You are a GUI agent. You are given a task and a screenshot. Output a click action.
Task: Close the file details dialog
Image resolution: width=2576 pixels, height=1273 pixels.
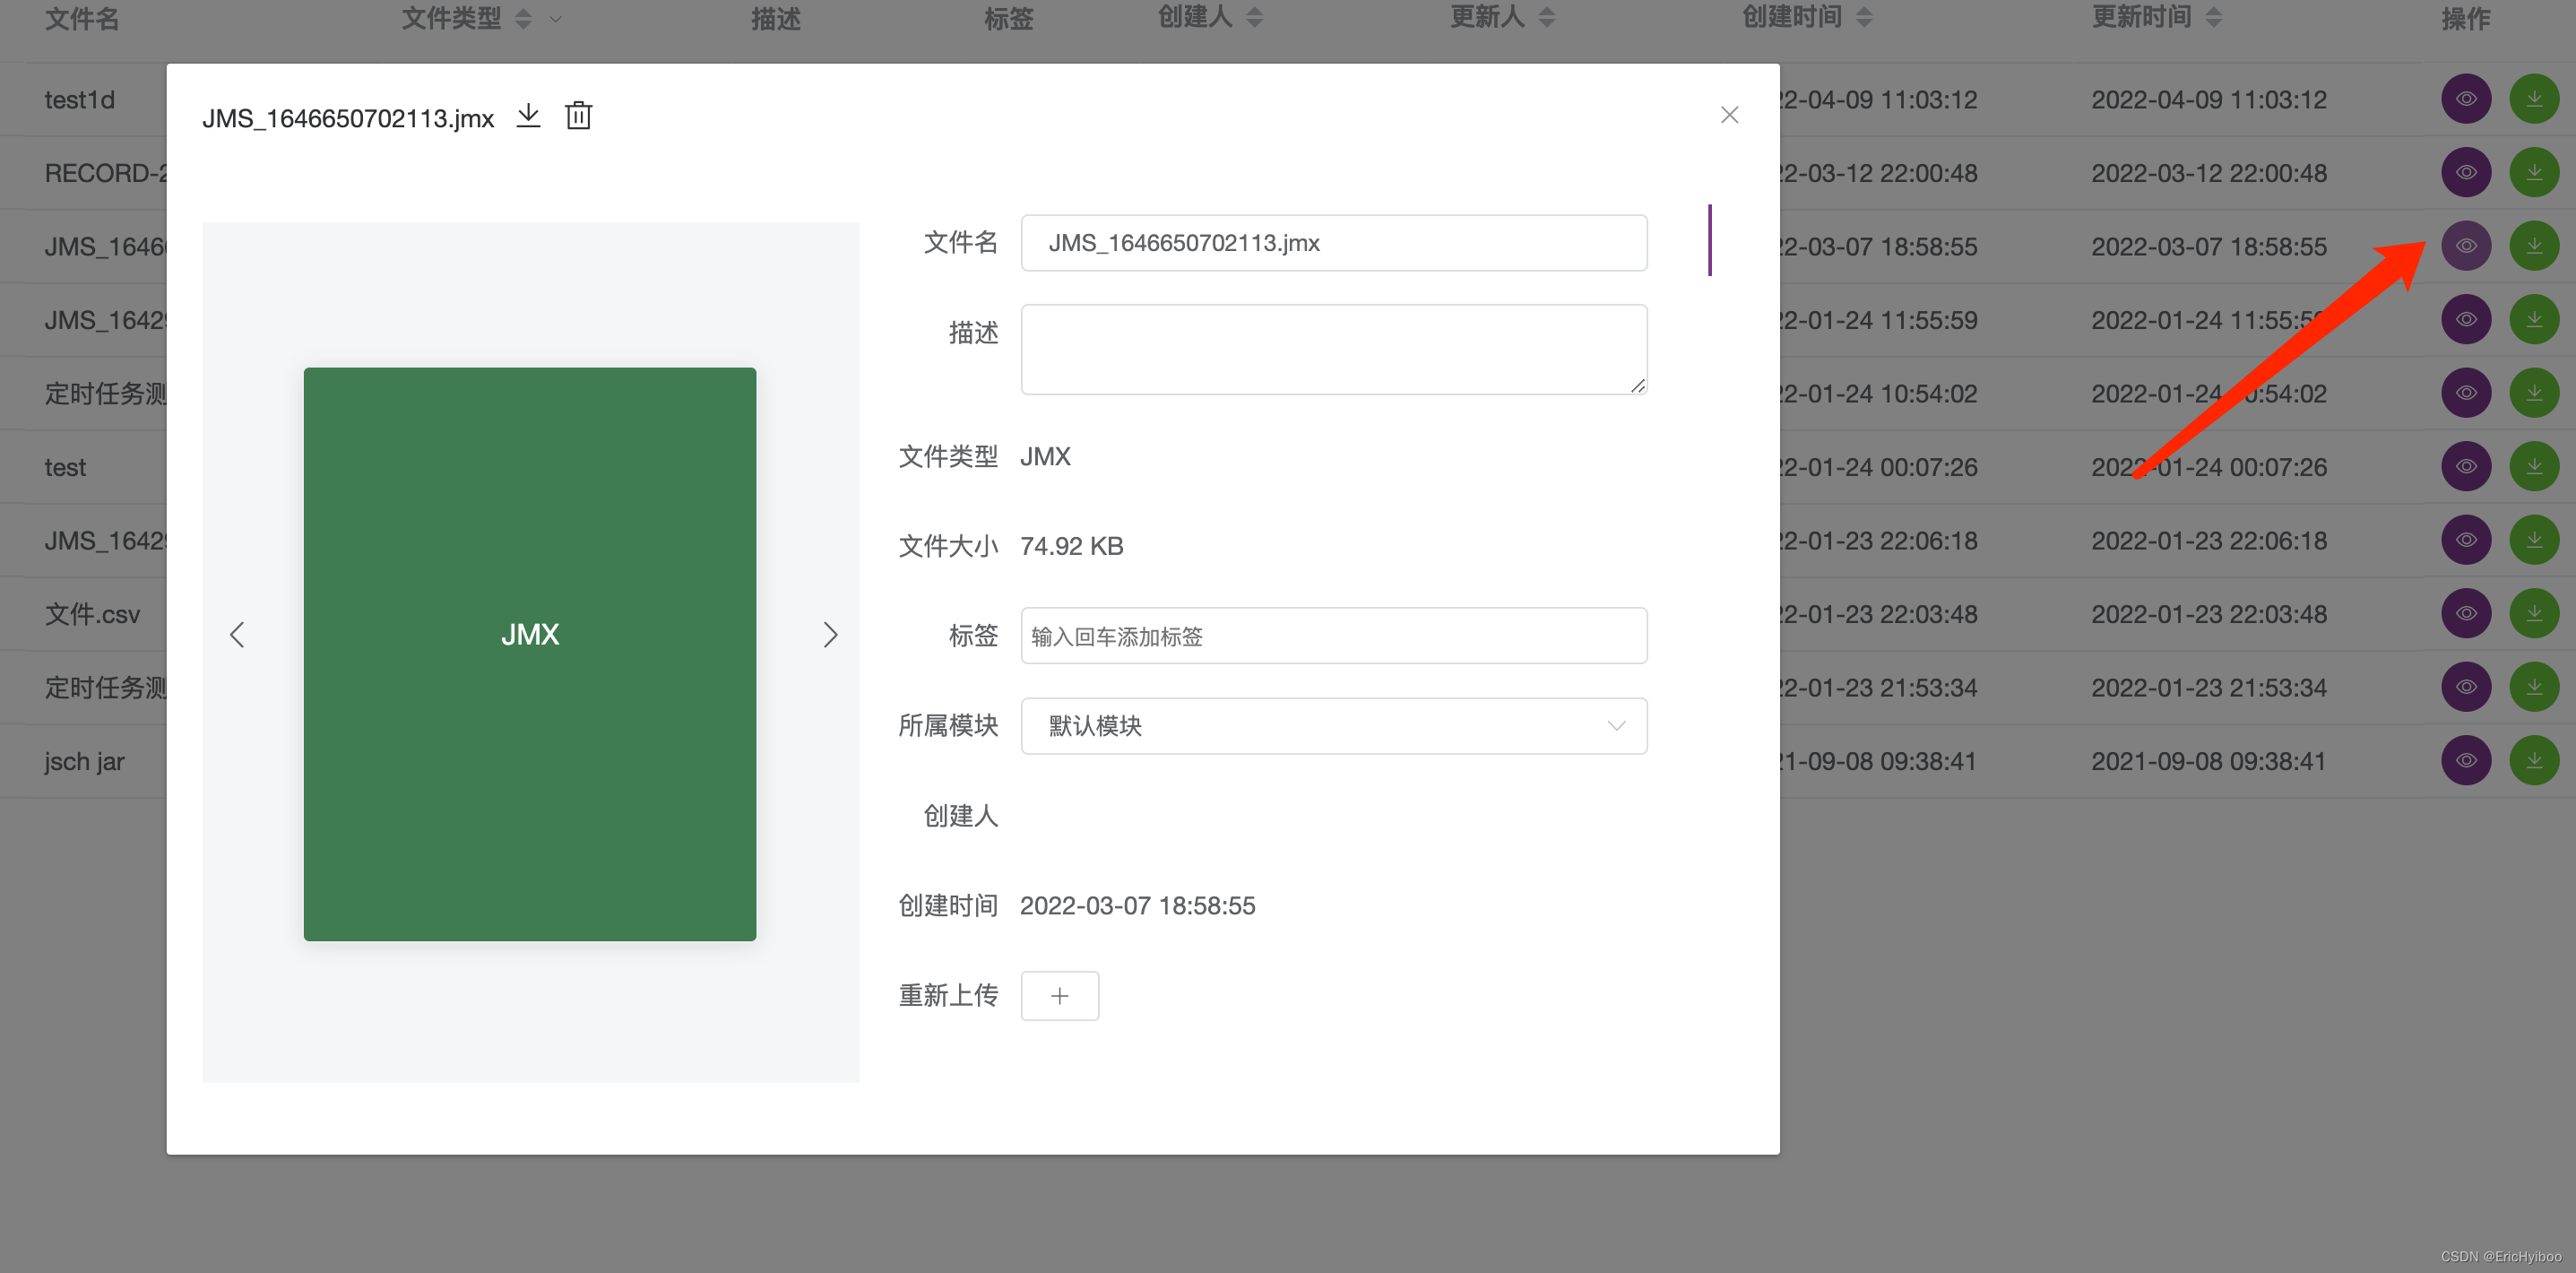(x=1728, y=115)
